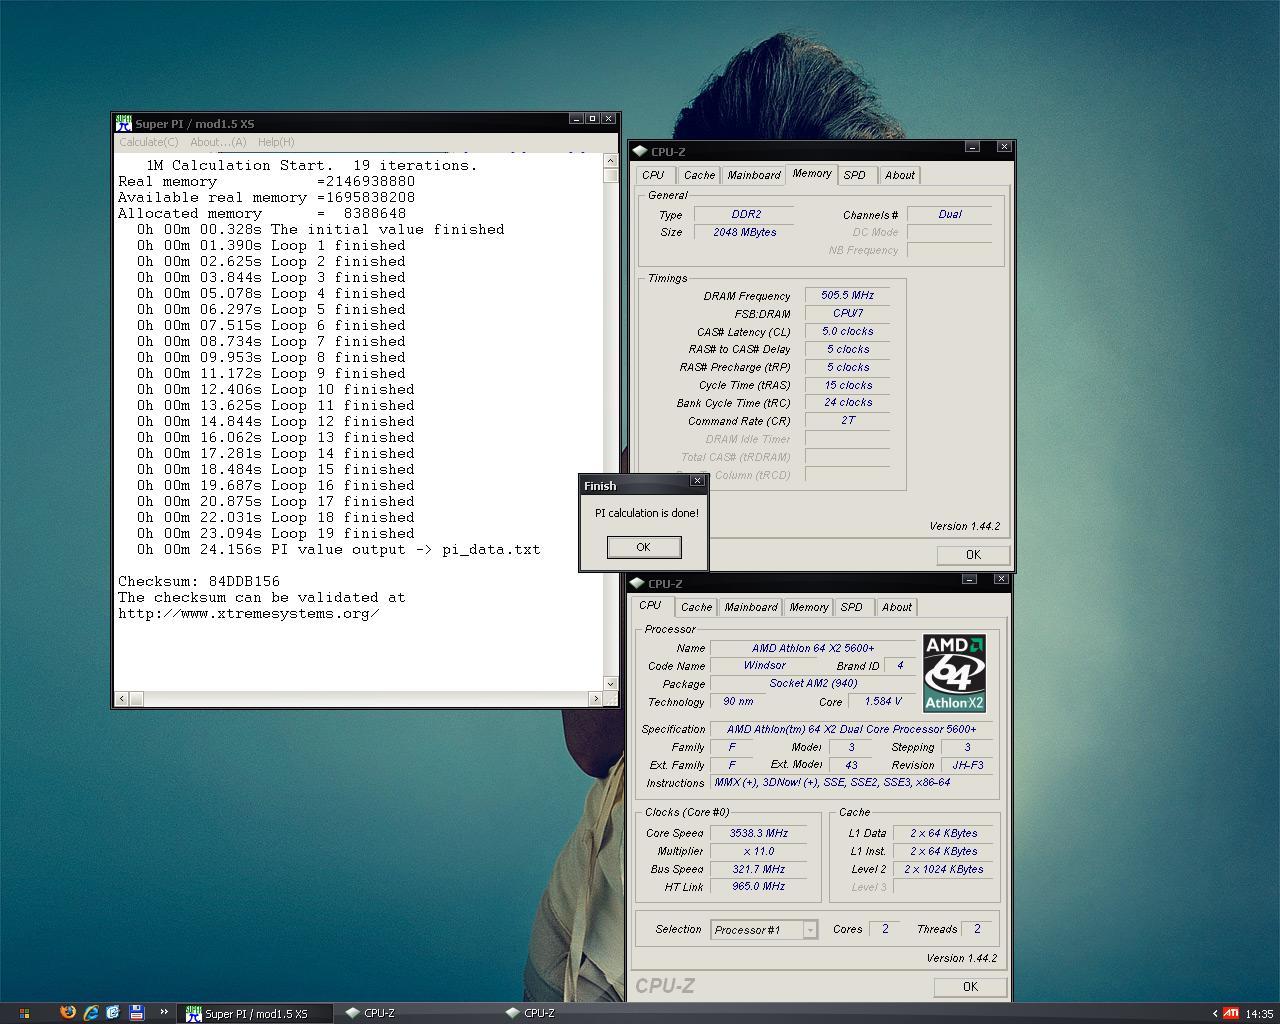Select CPU tab in the lower CPU-Z window
Viewport: 1280px width, 1024px height.
pos(650,605)
